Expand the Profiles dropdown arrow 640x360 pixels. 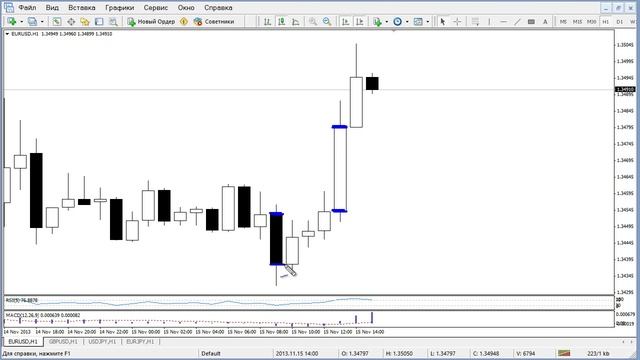[42, 22]
